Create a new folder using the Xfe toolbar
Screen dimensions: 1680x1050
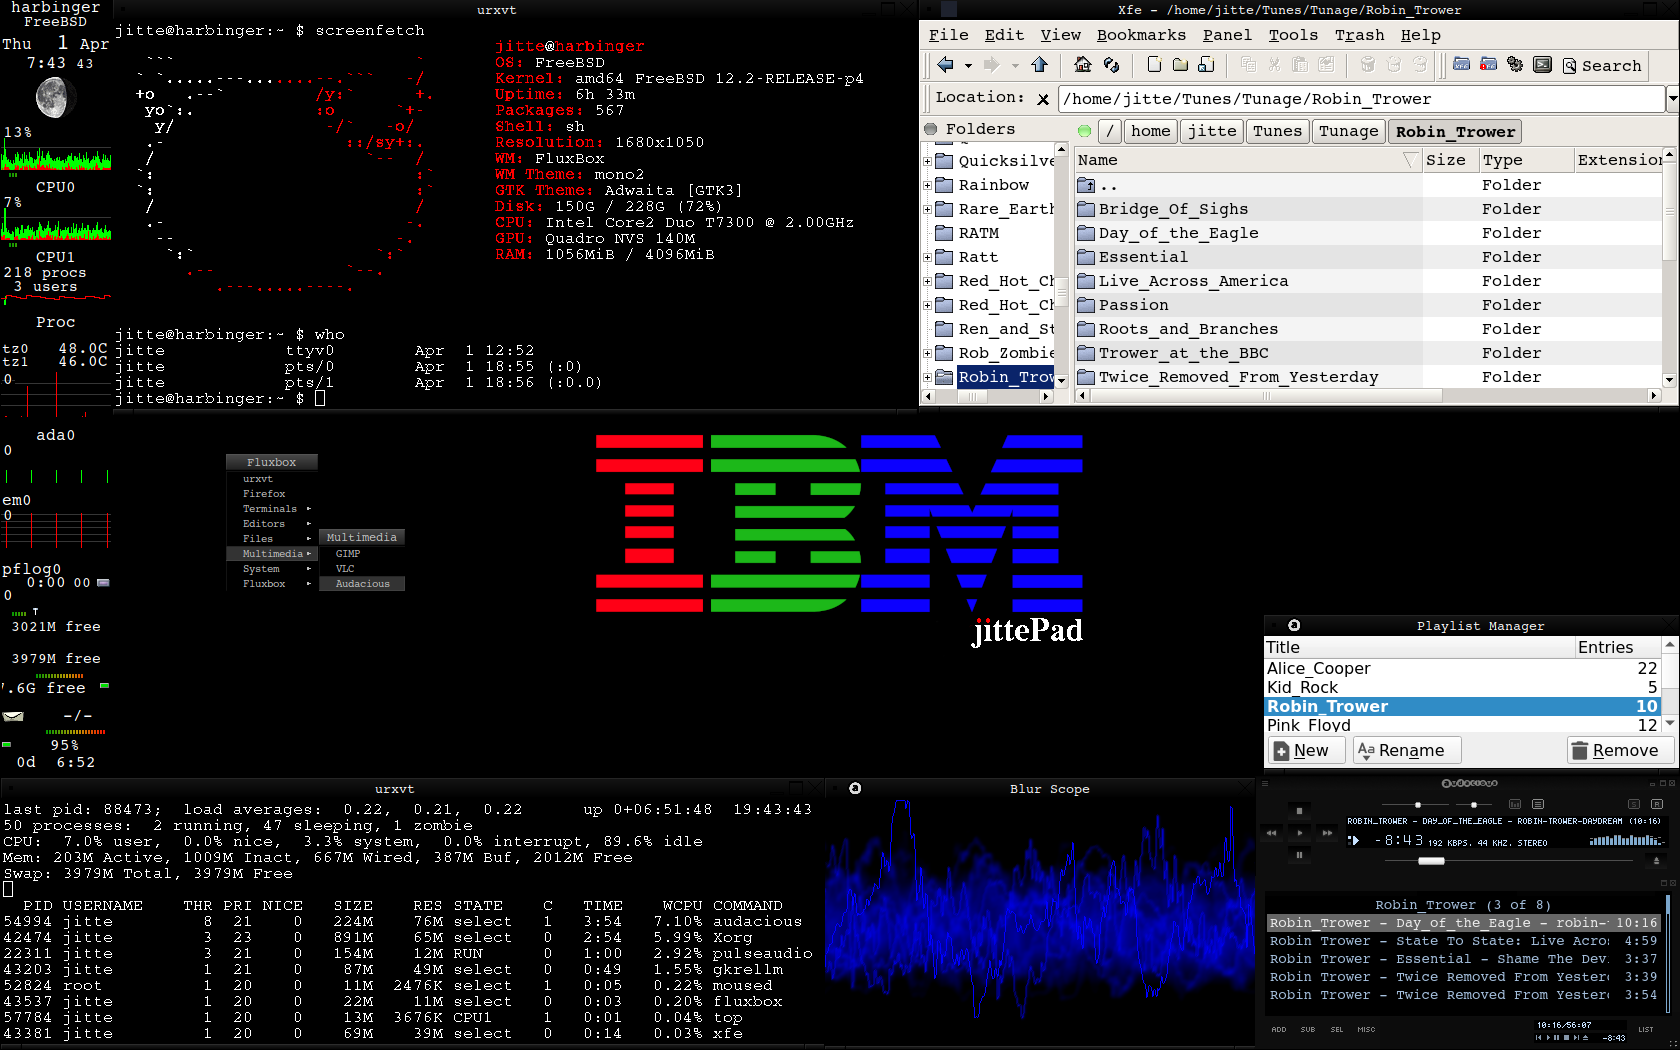(1180, 65)
